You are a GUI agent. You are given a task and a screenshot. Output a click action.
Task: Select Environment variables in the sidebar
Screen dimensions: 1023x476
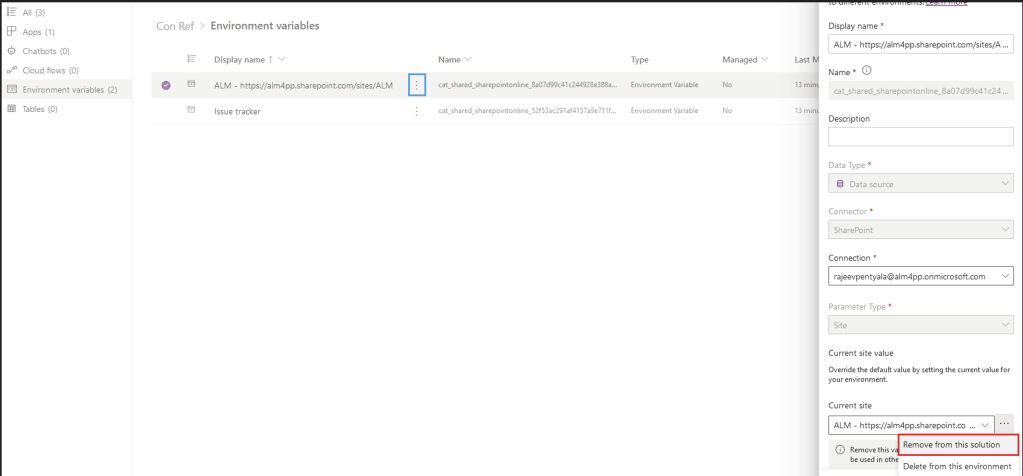tap(69, 90)
